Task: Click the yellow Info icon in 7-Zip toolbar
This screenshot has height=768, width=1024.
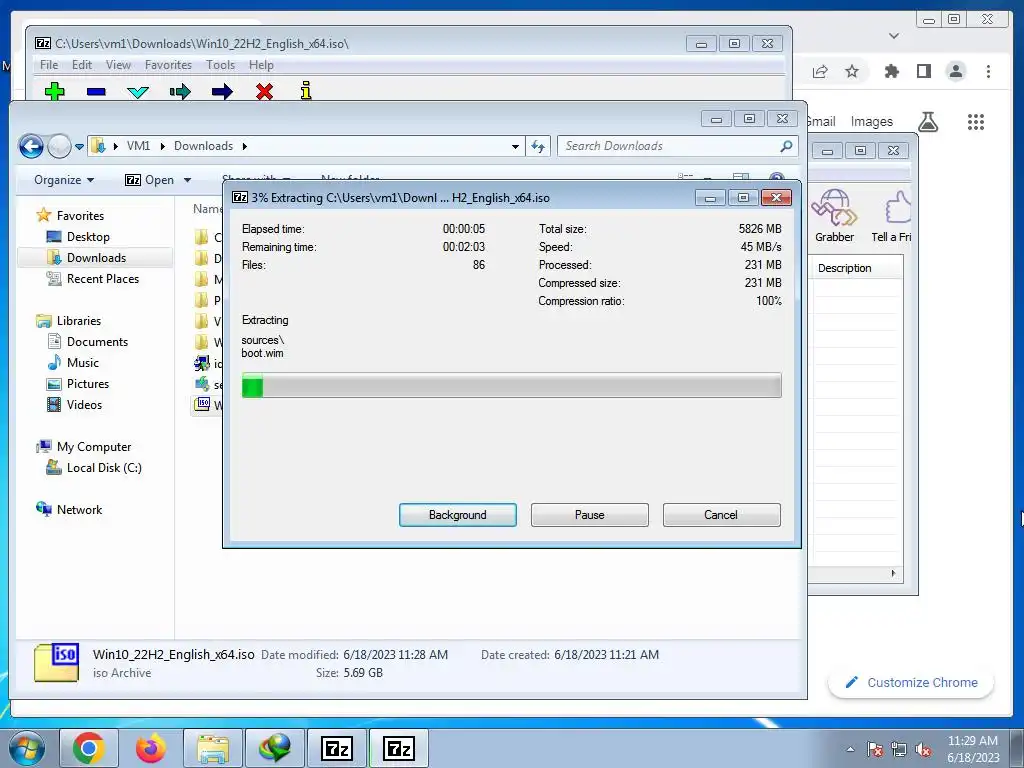Action: pos(306,91)
